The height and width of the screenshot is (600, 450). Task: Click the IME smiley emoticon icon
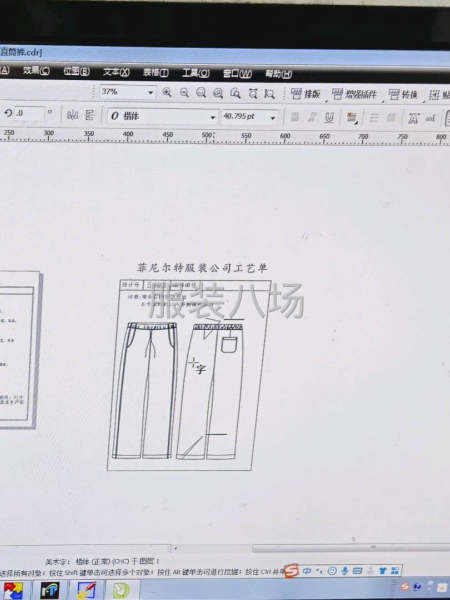pos(332,571)
